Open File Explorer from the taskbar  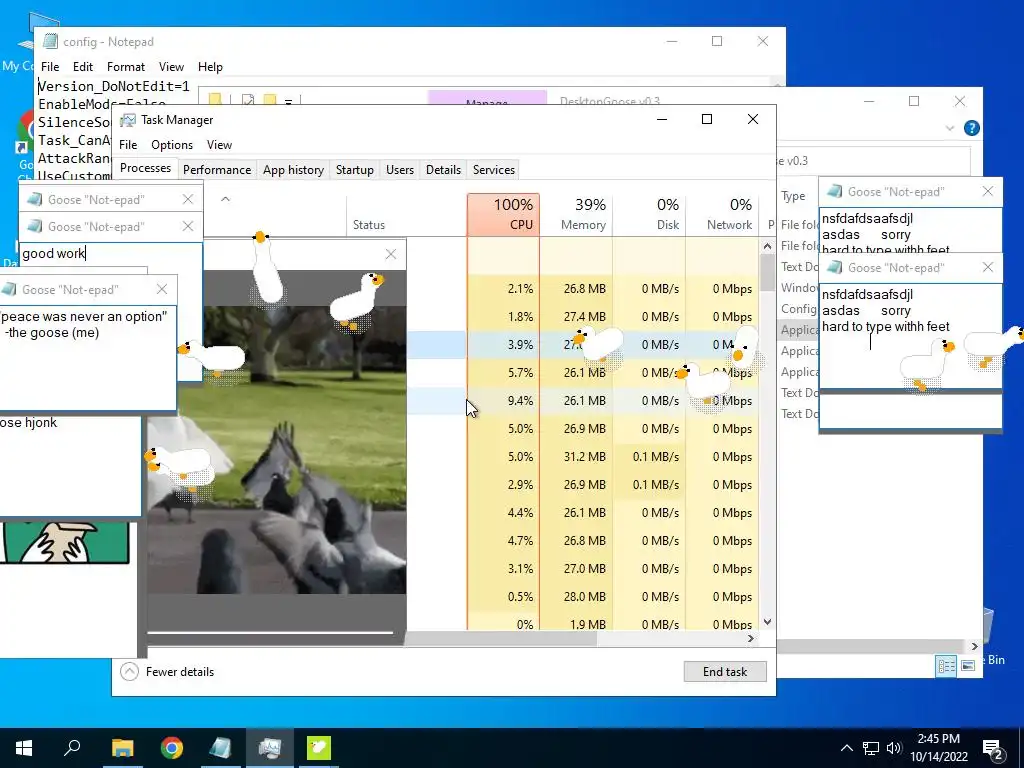[122, 748]
